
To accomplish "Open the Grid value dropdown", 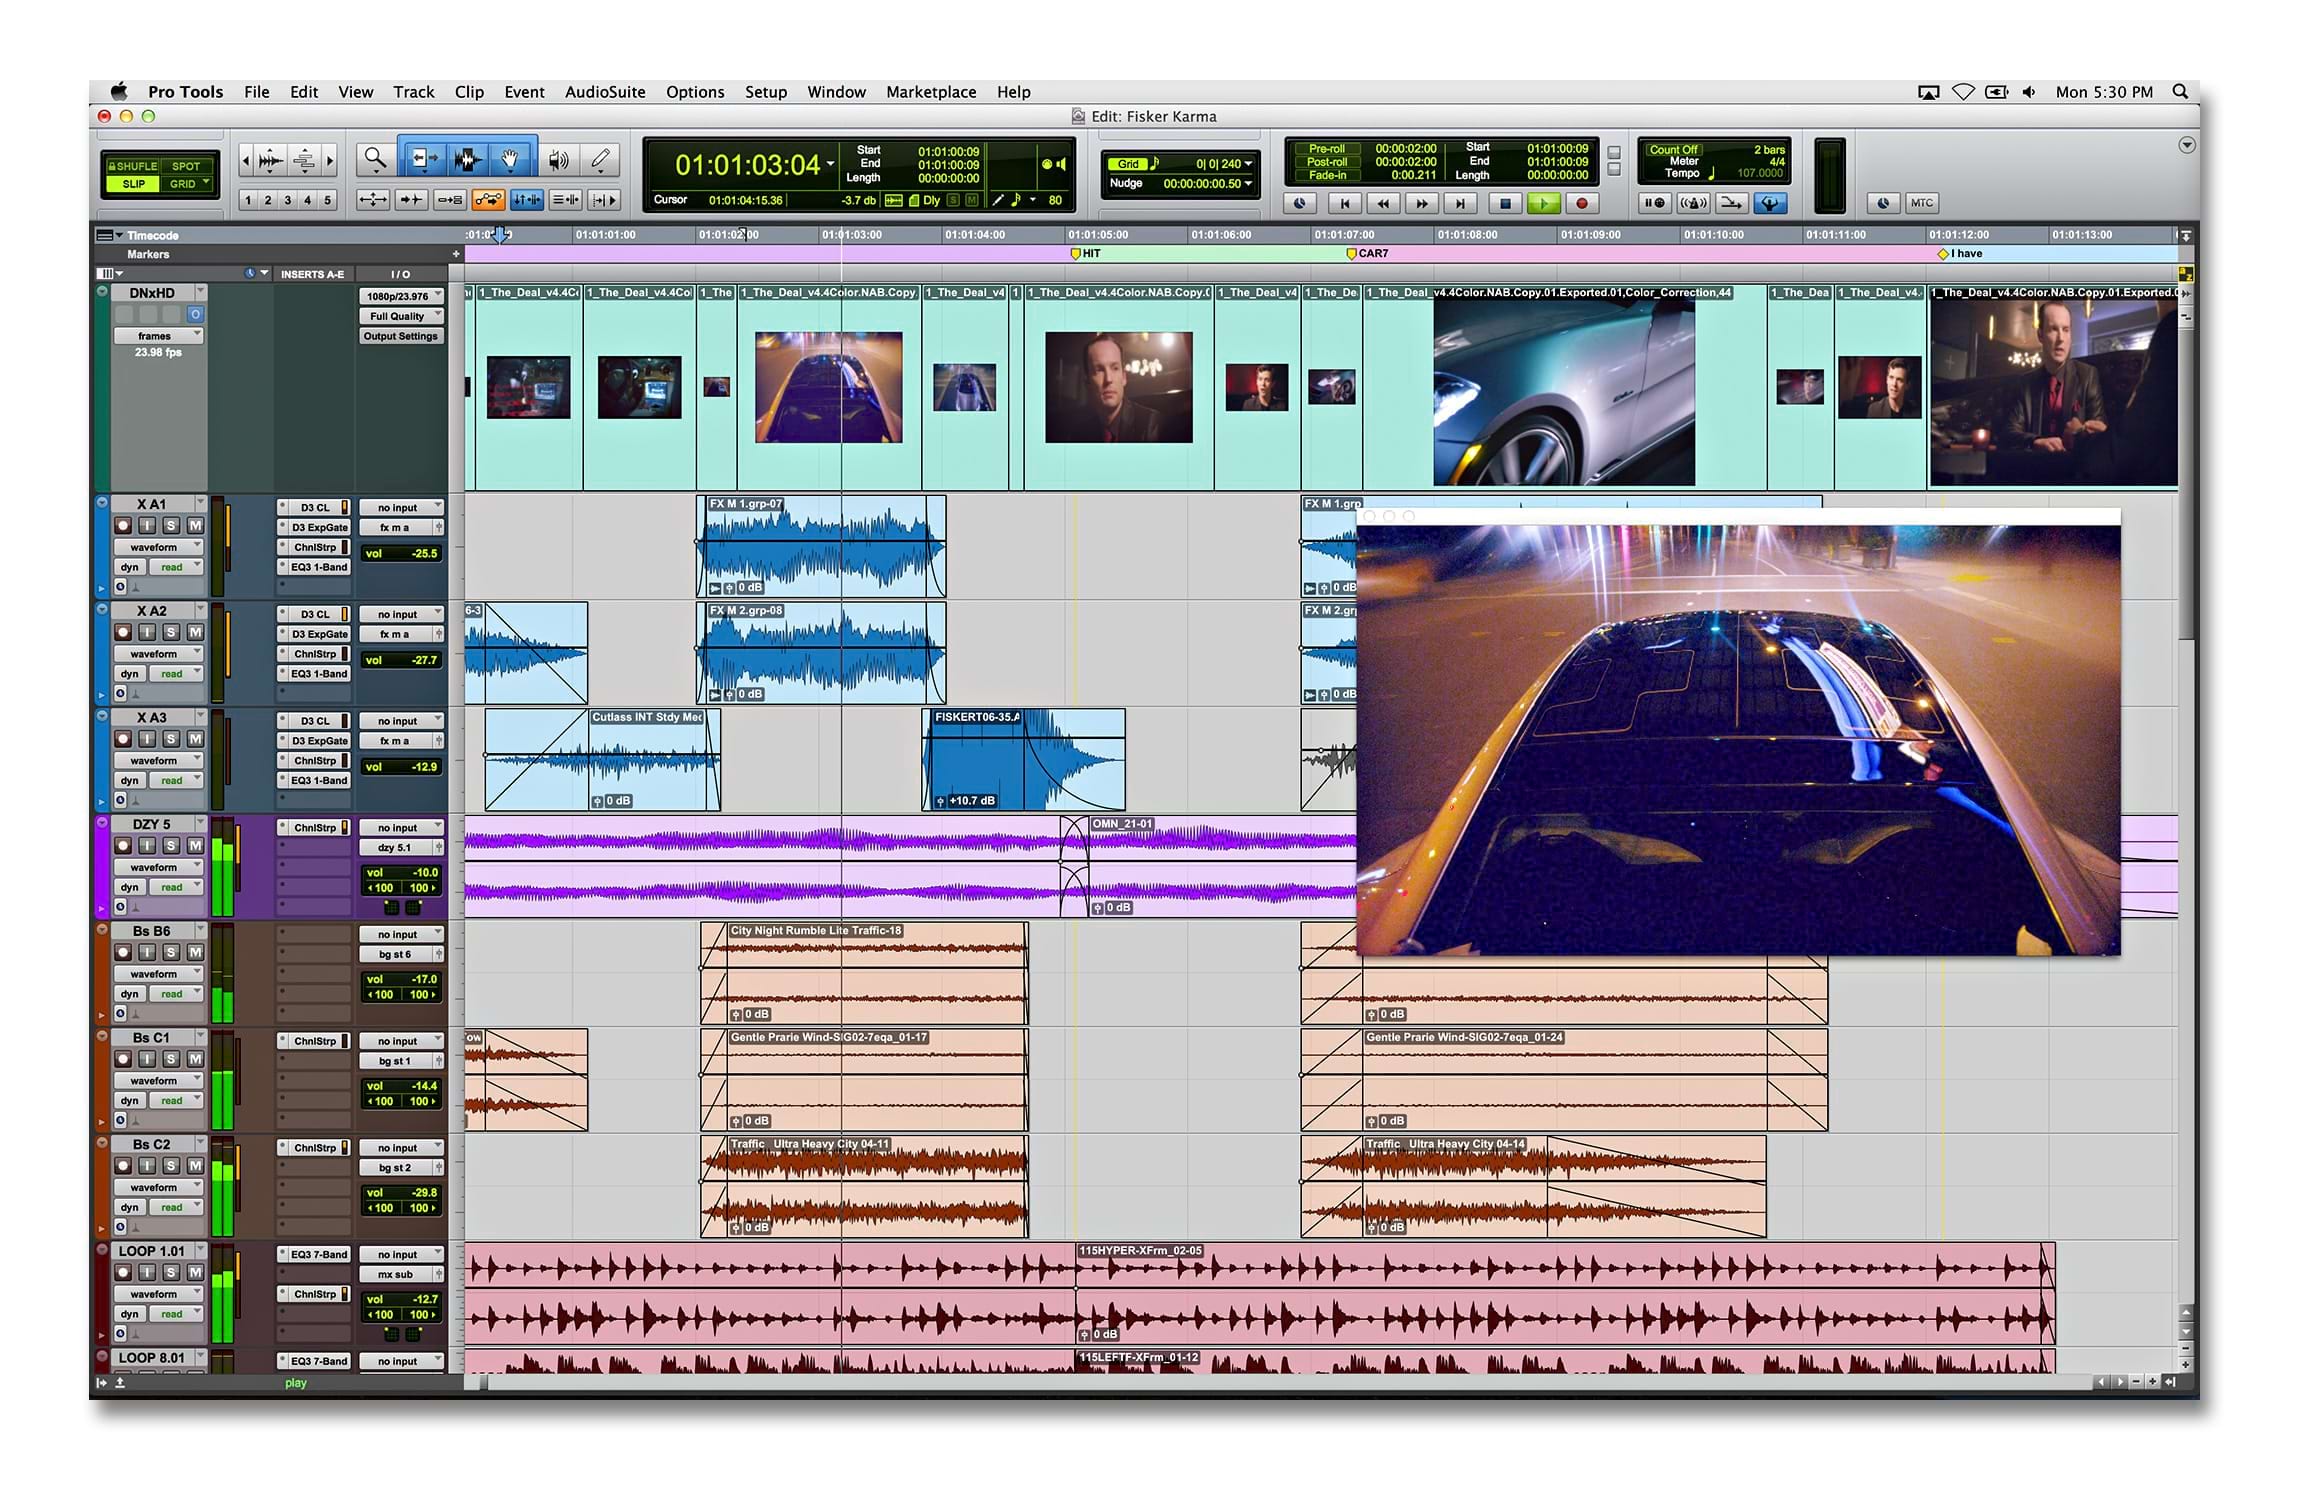I will click(x=1248, y=164).
